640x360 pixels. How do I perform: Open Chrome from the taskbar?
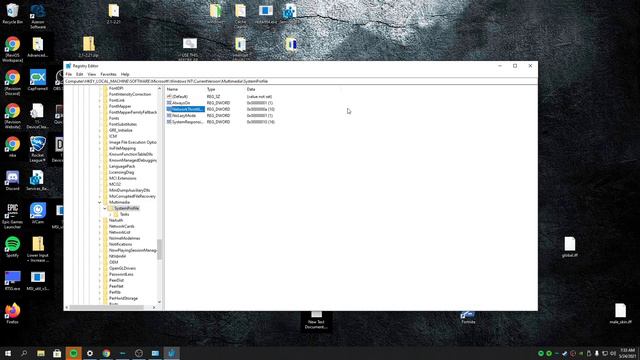point(106,353)
